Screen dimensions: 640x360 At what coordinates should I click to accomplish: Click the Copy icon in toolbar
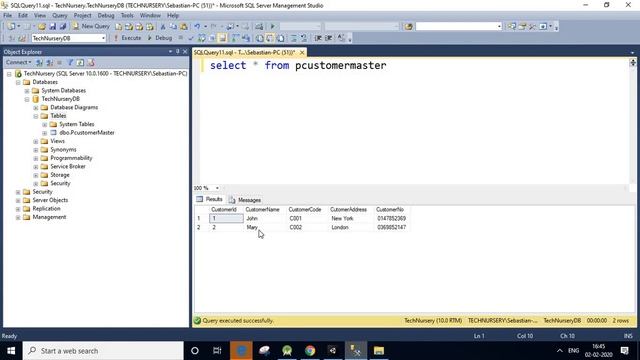(x=173, y=27)
